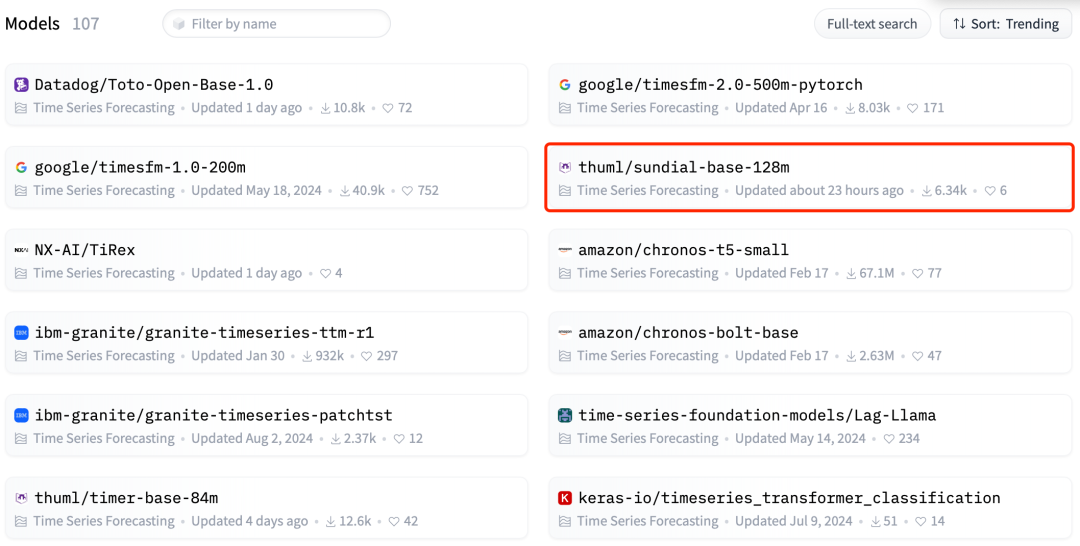The width and height of the screenshot is (1080, 546).
Task: Click the Keras logo icon
Action: (565, 498)
